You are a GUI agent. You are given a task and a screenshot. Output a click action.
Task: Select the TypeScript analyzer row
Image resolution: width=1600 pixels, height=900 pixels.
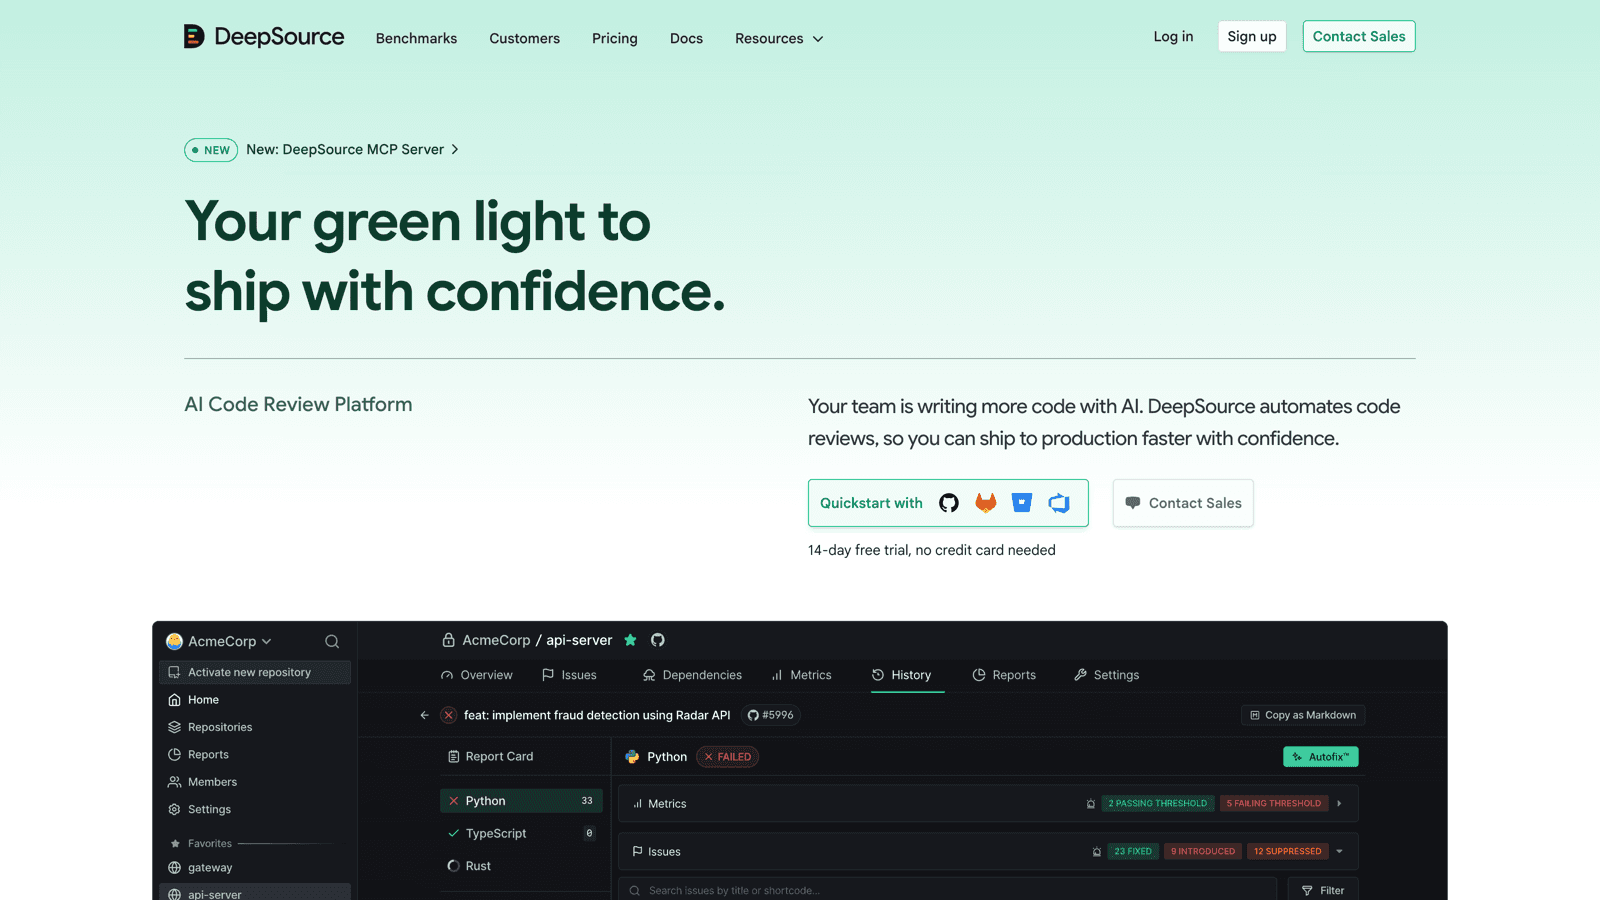coord(521,833)
